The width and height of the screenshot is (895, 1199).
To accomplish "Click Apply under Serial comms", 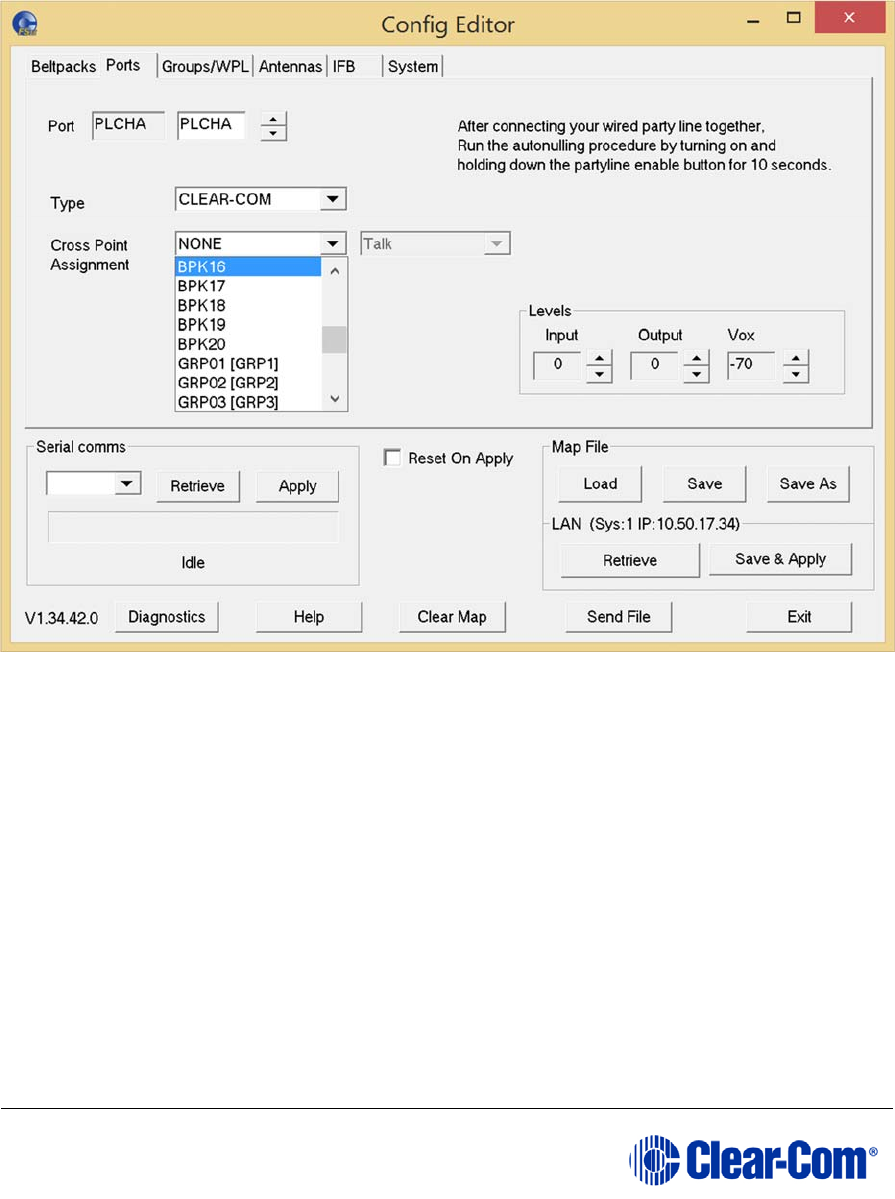I will click(x=297, y=486).
